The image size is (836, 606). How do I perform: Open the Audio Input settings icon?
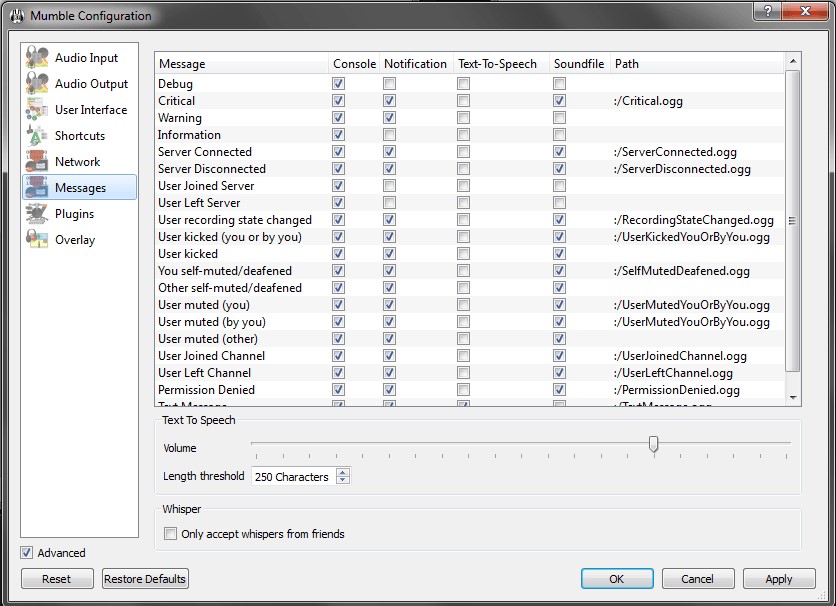(37, 58)
